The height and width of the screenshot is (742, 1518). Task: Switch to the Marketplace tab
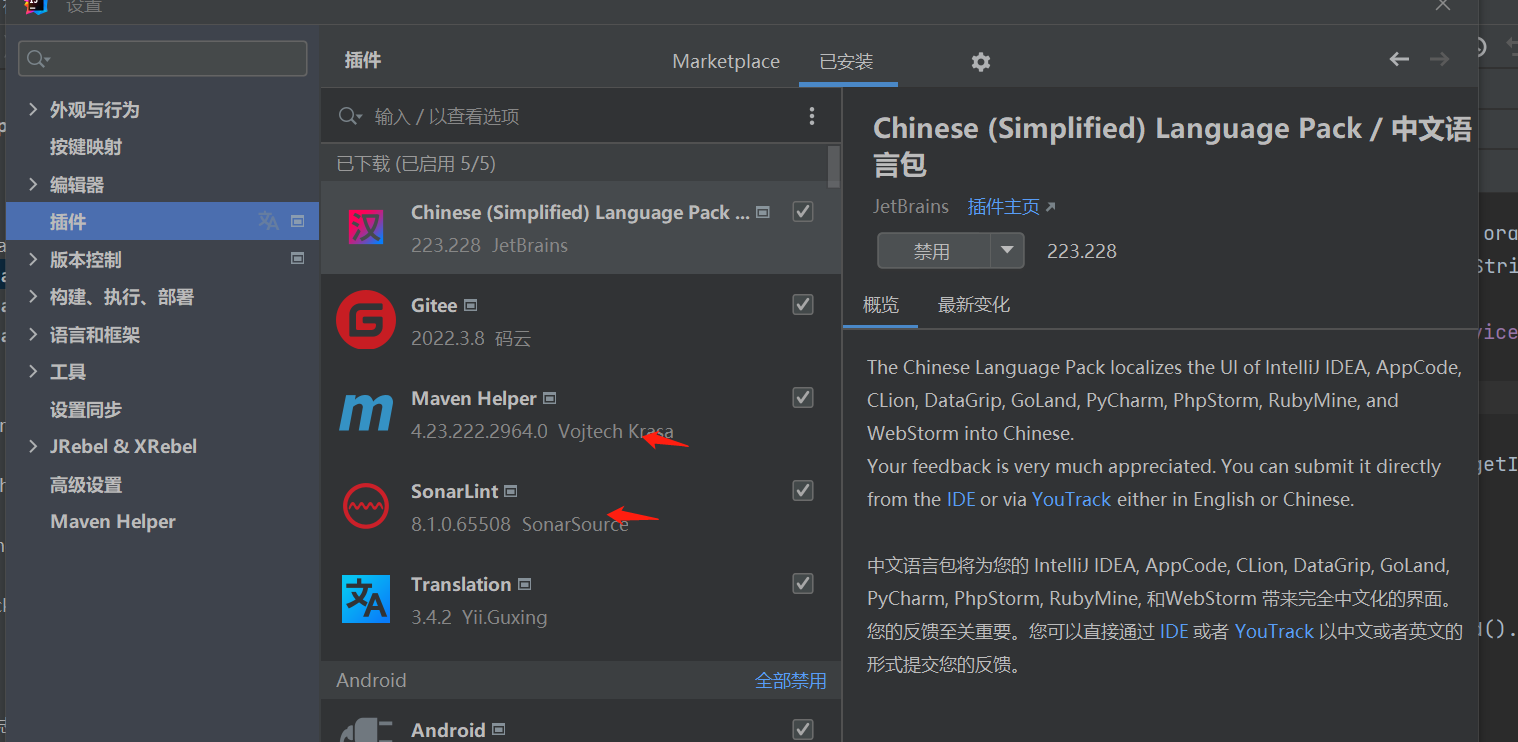pyautogui.click(x=726, y=61)
